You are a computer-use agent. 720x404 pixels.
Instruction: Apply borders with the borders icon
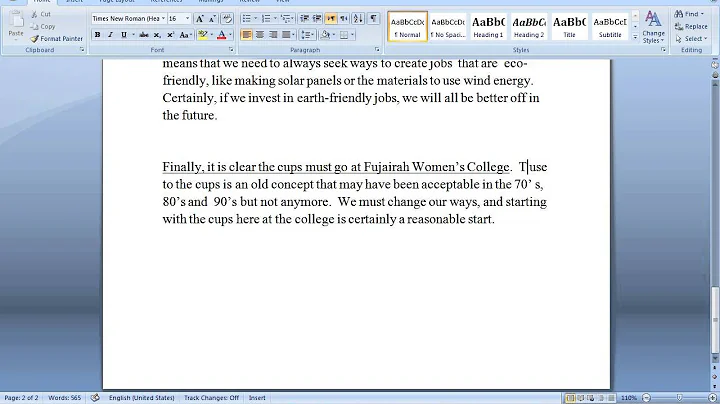point(344,35)
